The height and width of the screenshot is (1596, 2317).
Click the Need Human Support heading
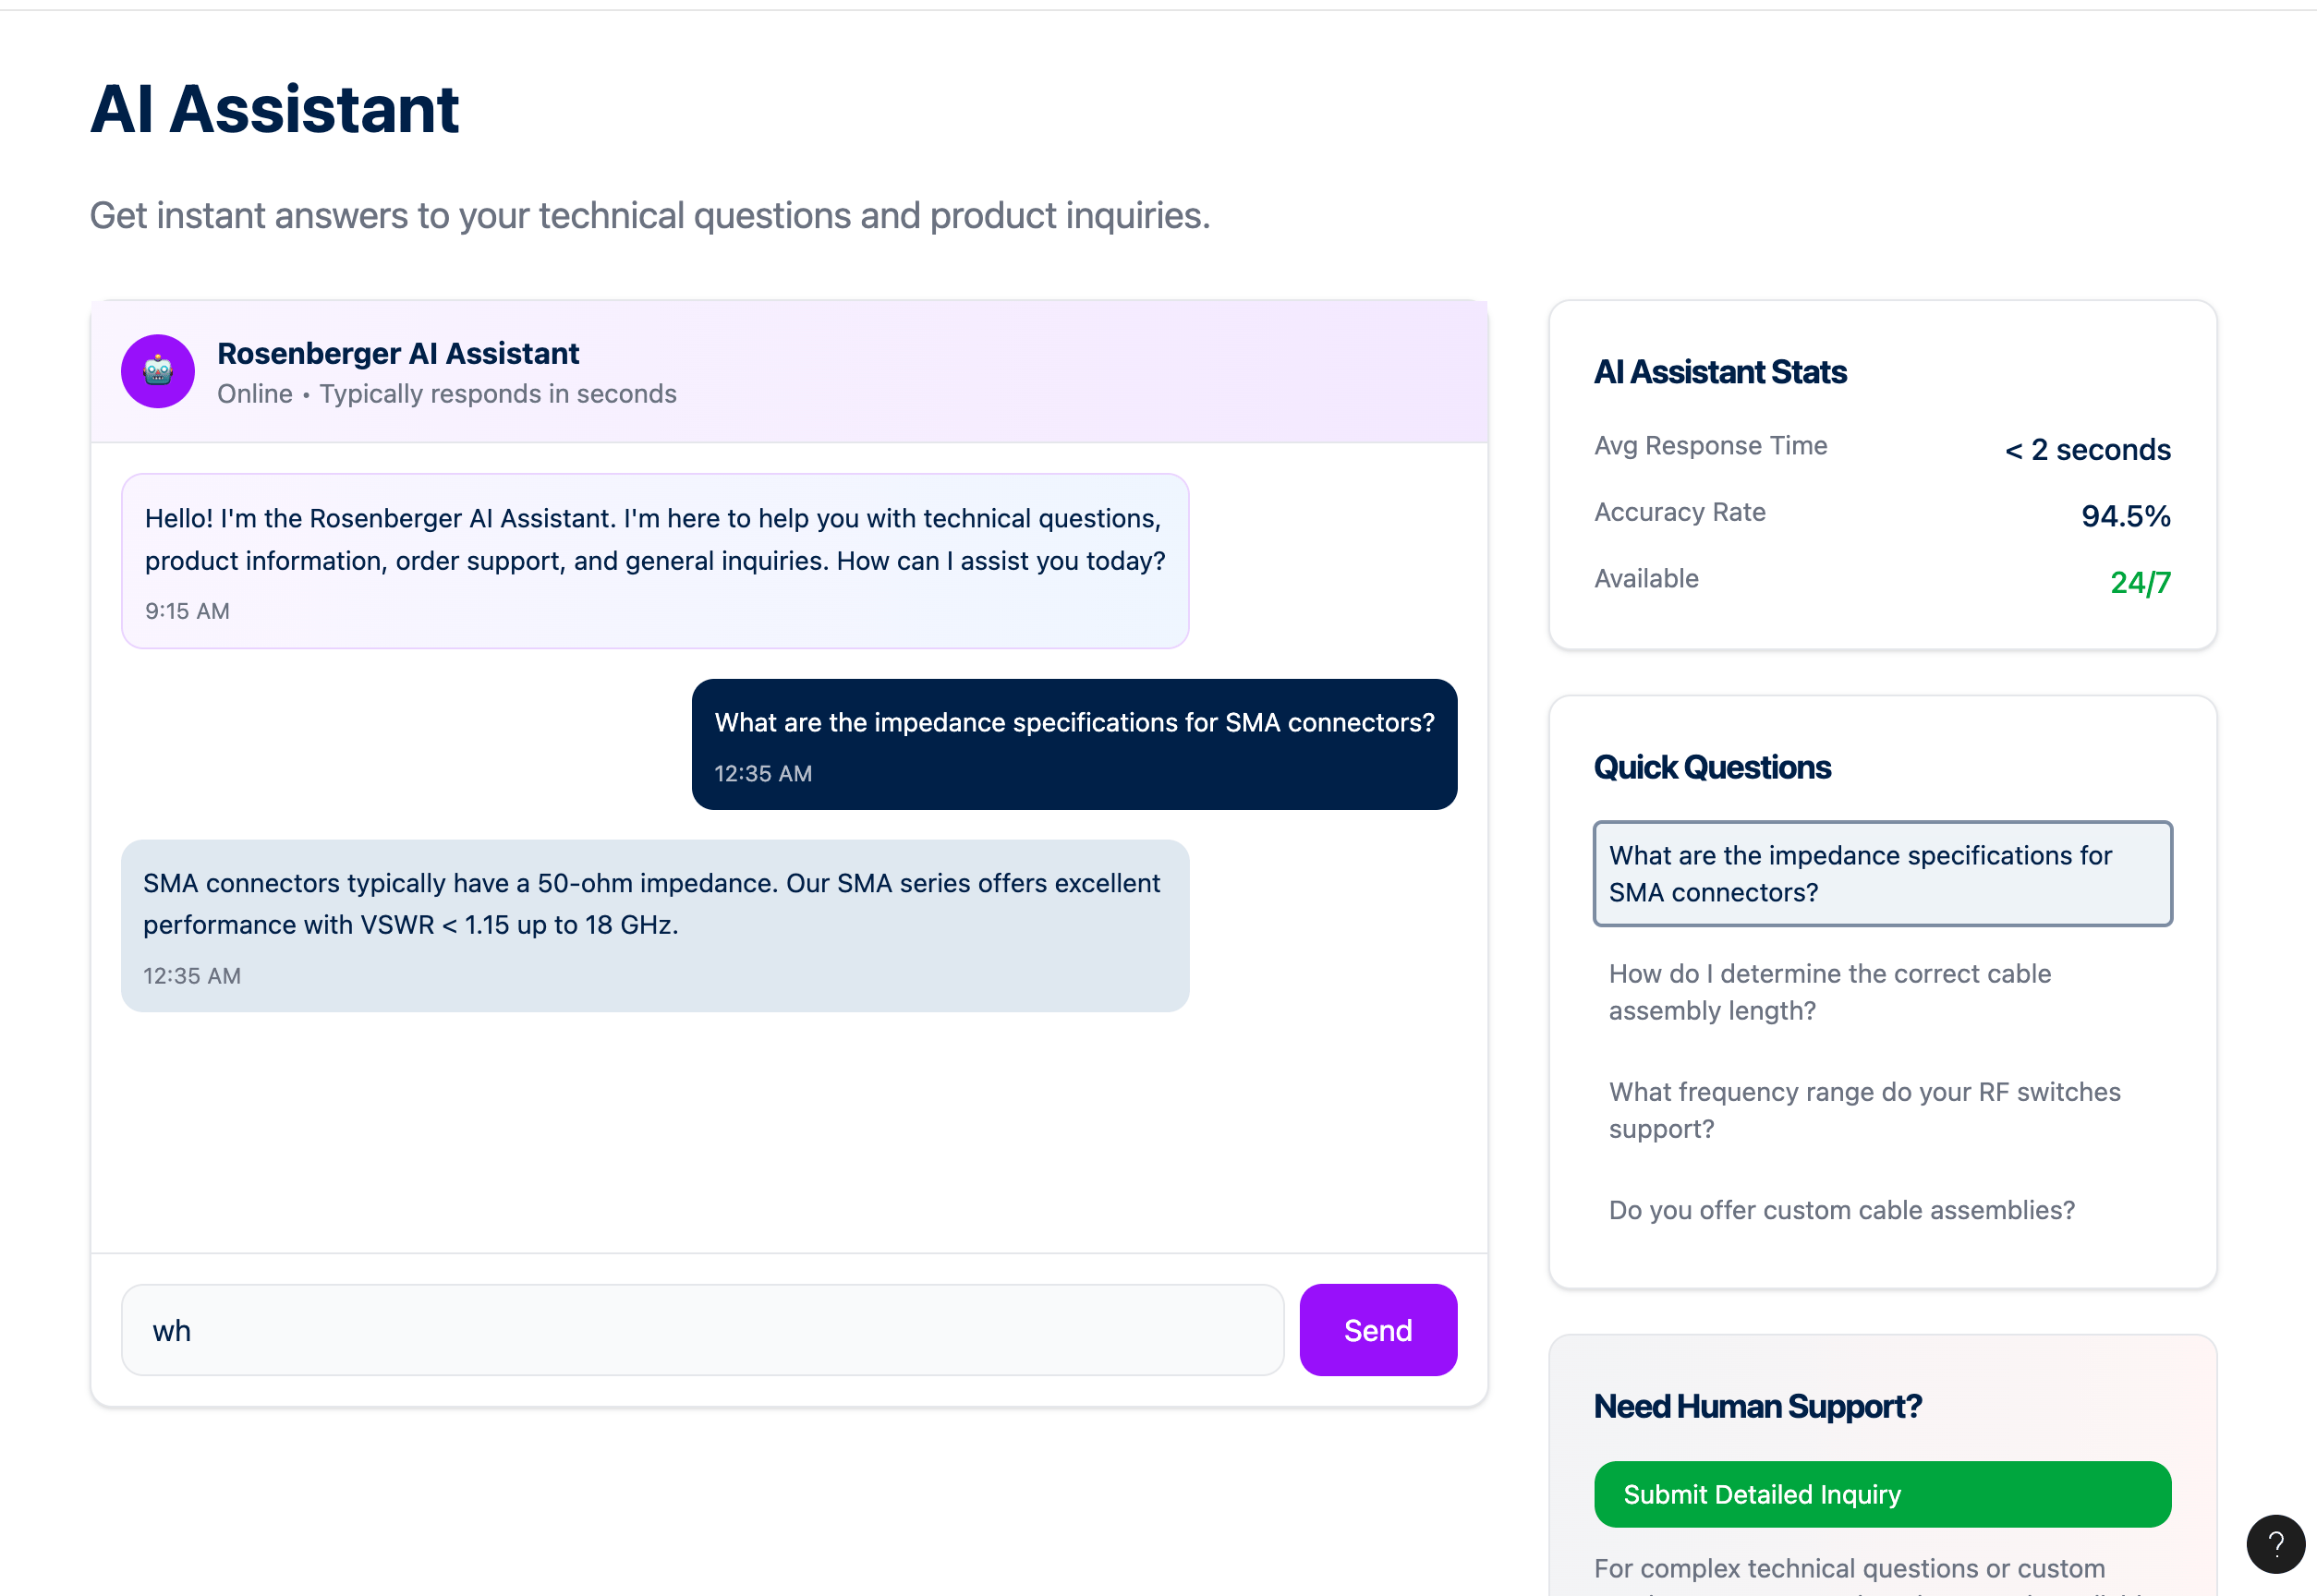(x=1757, y=1406)
